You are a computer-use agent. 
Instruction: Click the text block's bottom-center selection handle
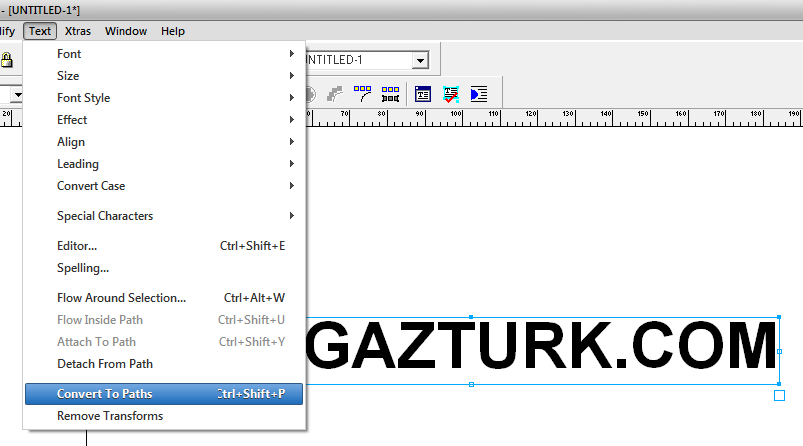471,384
